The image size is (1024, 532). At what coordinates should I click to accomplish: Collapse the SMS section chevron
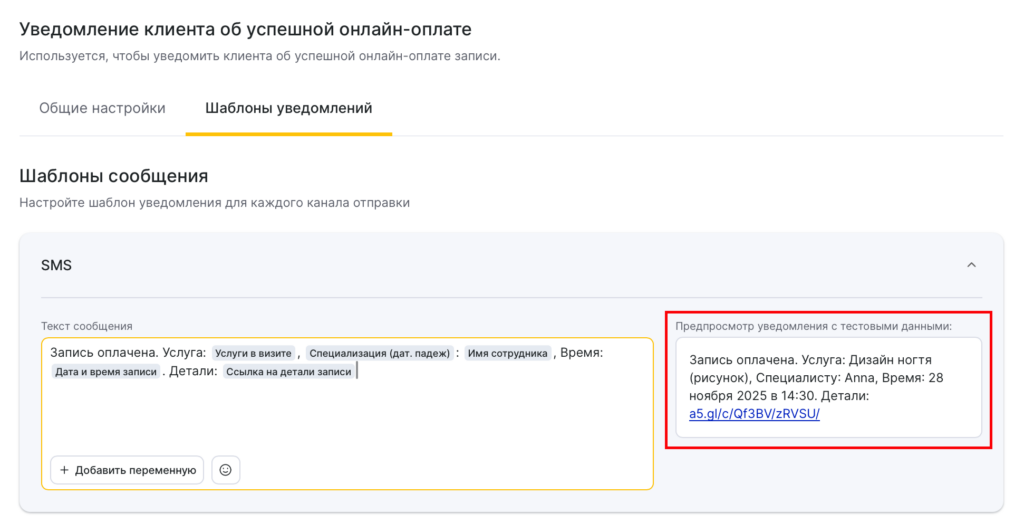970,265
